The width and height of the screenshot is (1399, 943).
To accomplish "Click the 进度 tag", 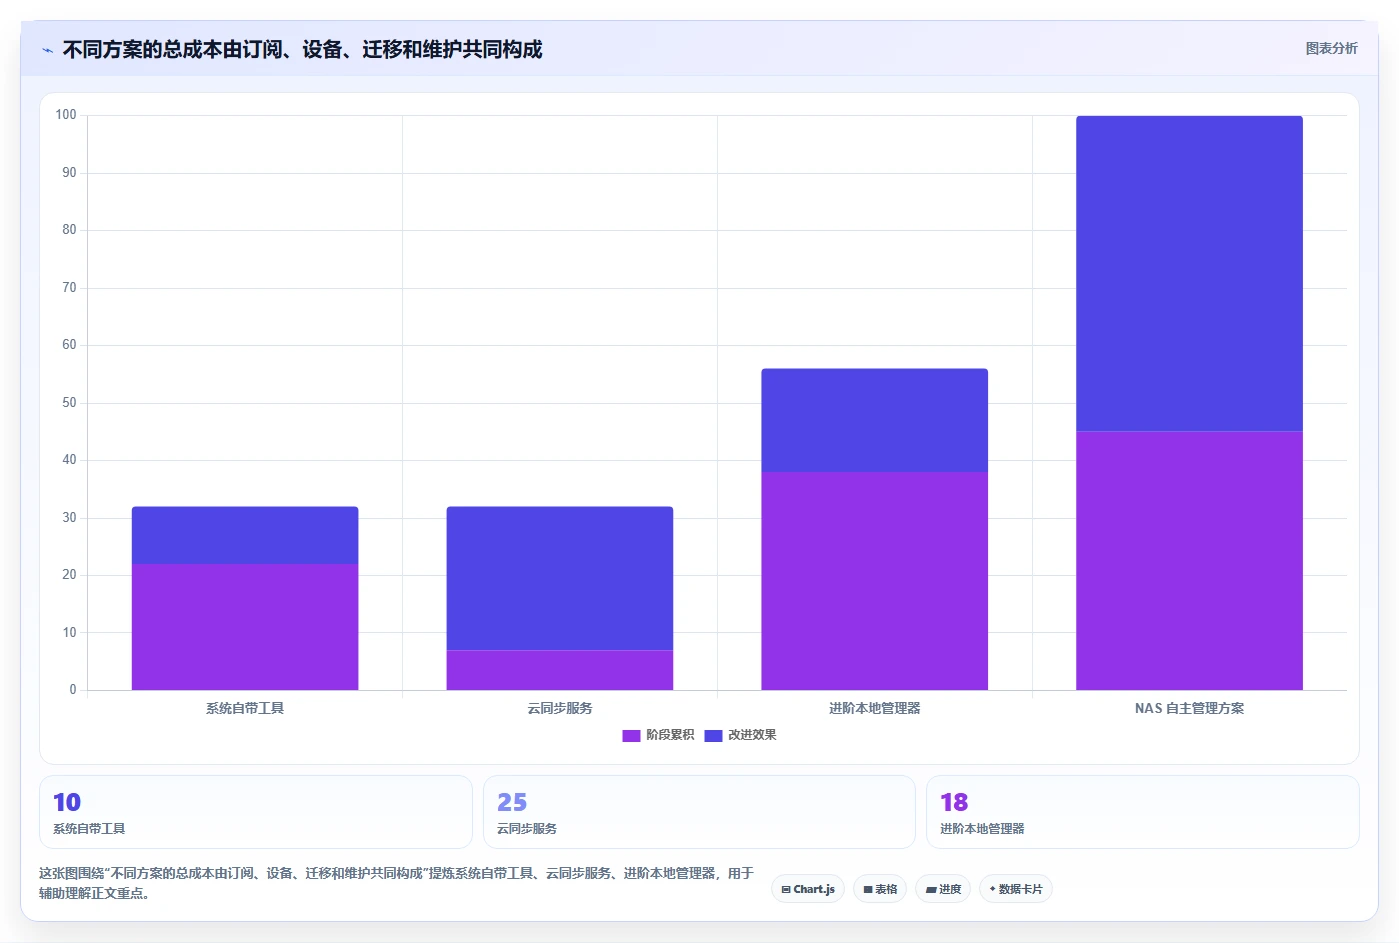I will pyautogui.click(x=943, y=889).
